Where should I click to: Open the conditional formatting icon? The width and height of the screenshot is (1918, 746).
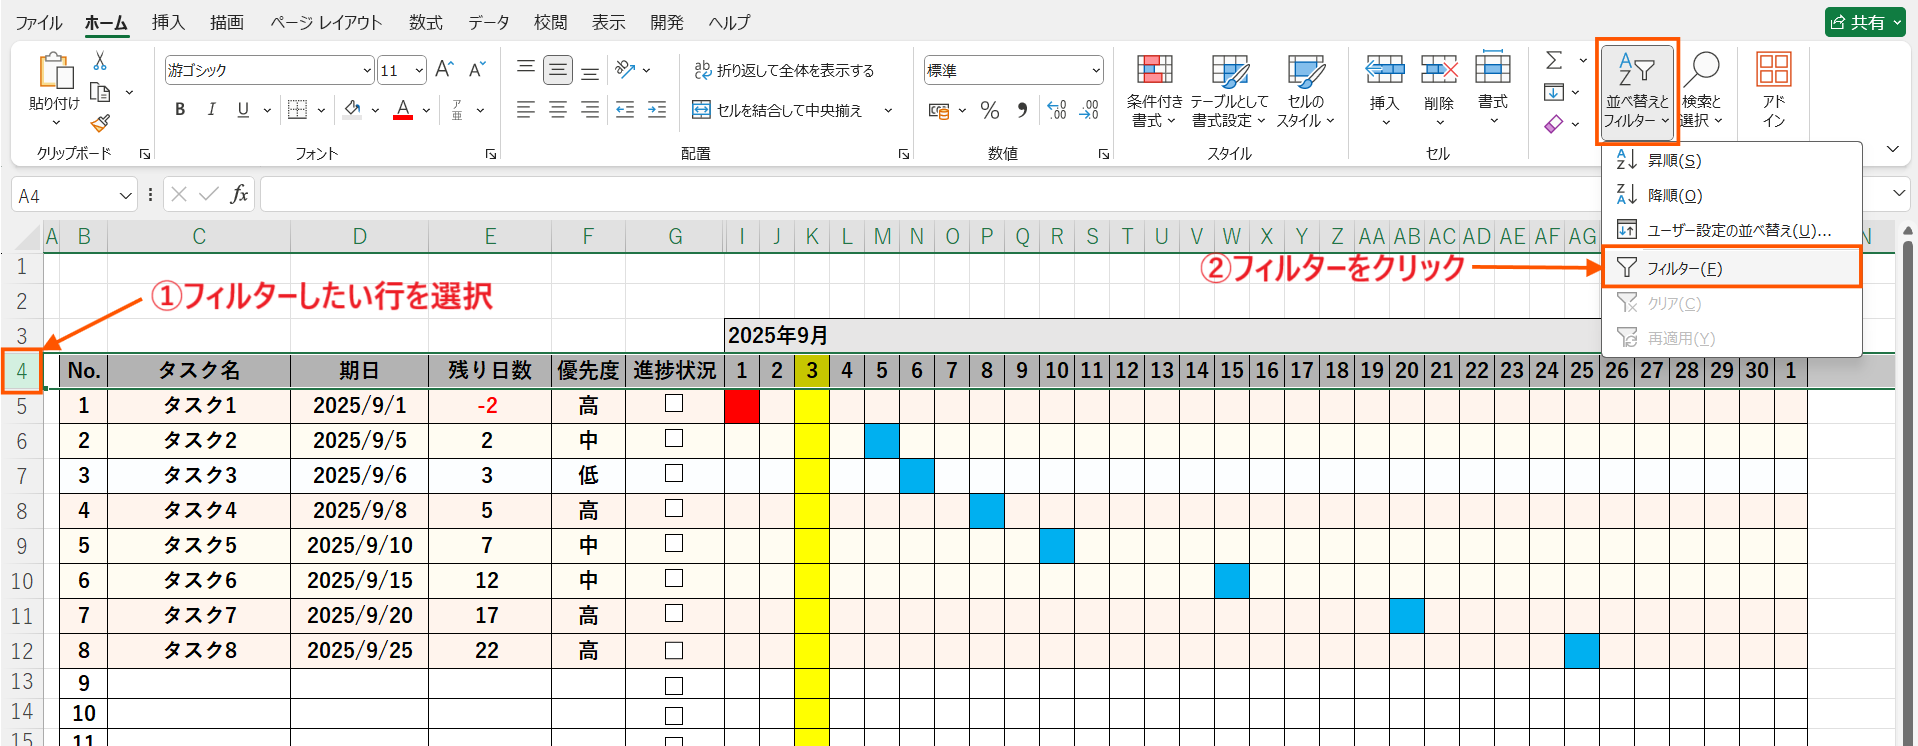click(x=1154, y=90)
